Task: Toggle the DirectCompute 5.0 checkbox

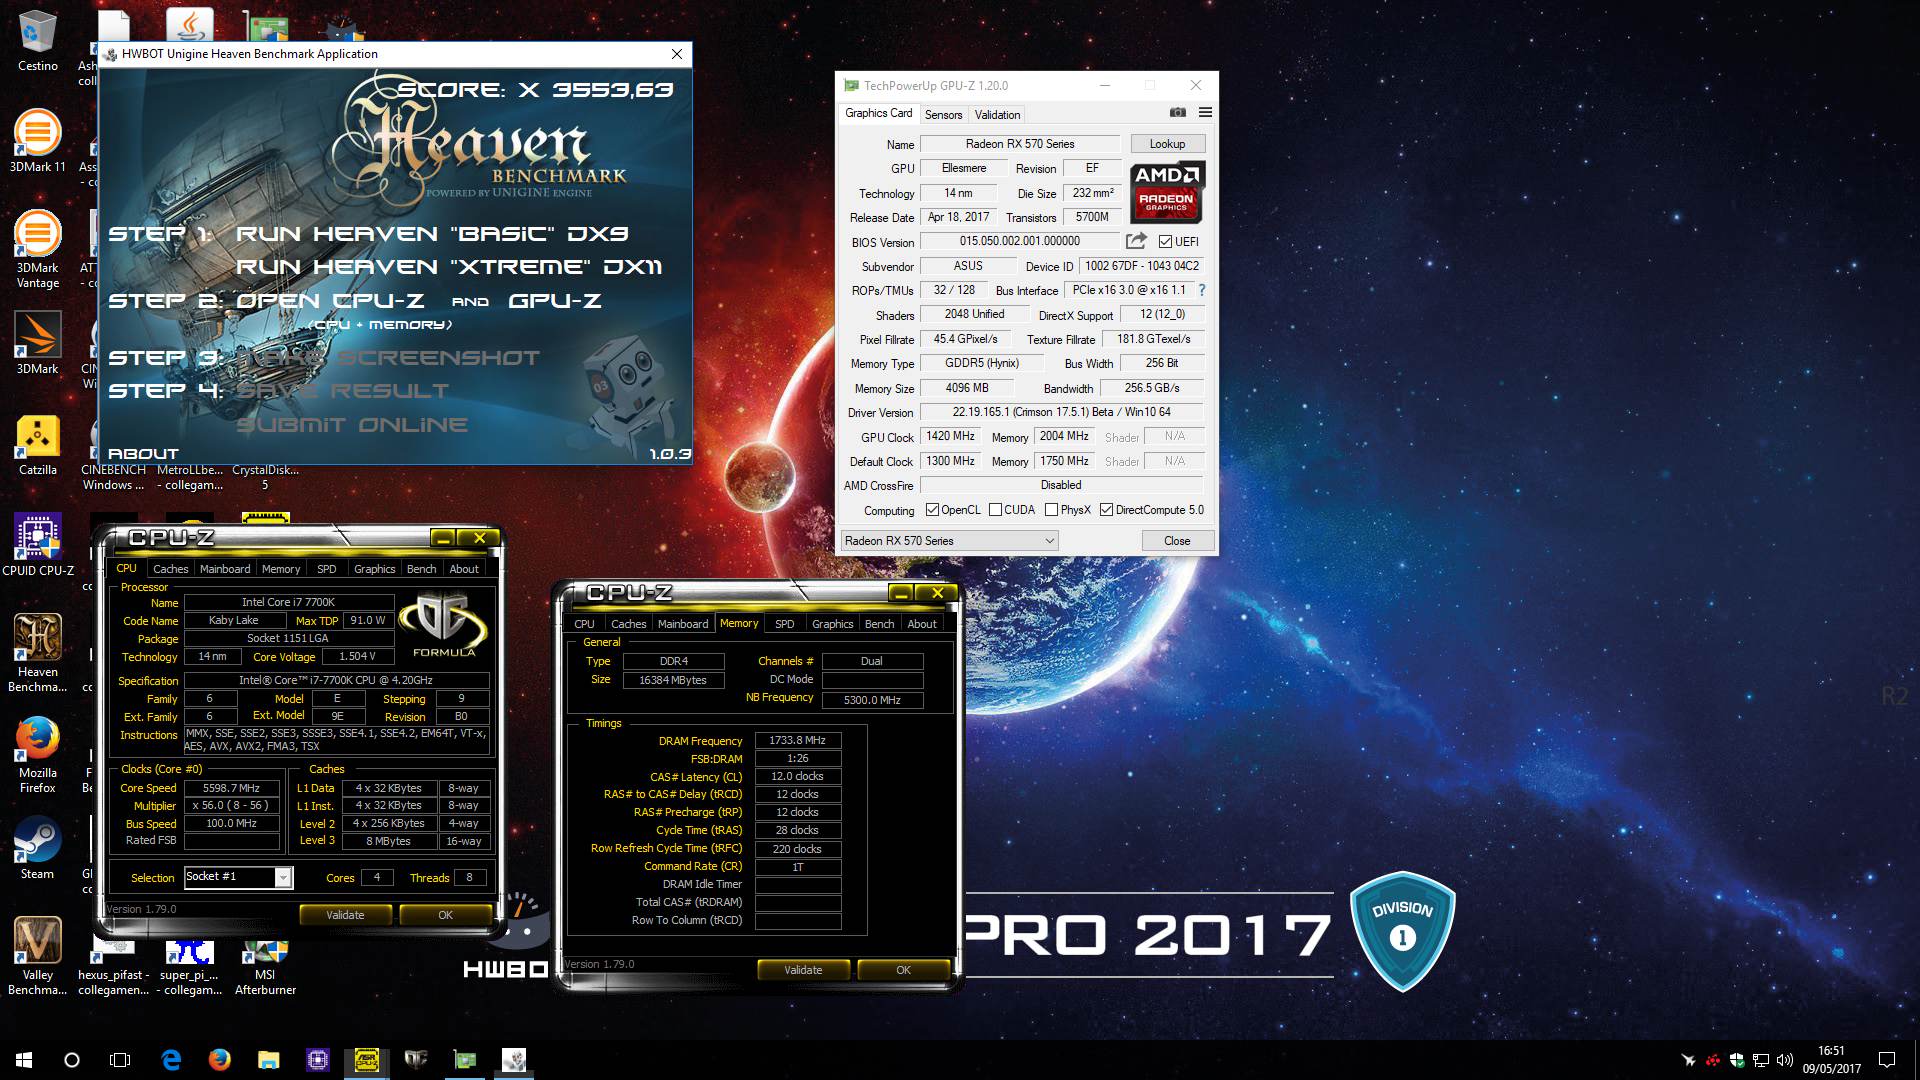Action: click(x=1106, y=510)
